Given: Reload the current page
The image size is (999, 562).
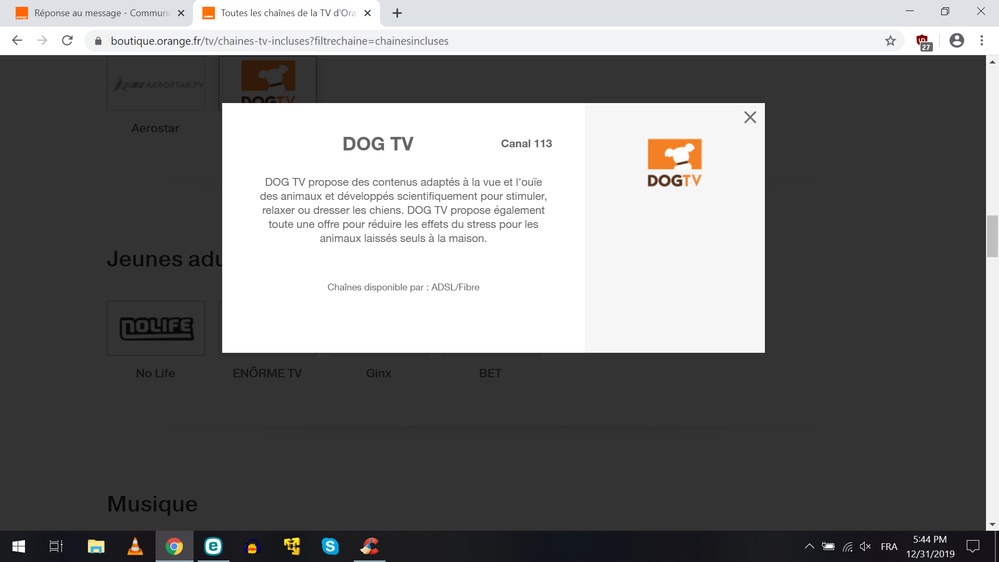Looking at the screenshot, I should tap(67, 41).
